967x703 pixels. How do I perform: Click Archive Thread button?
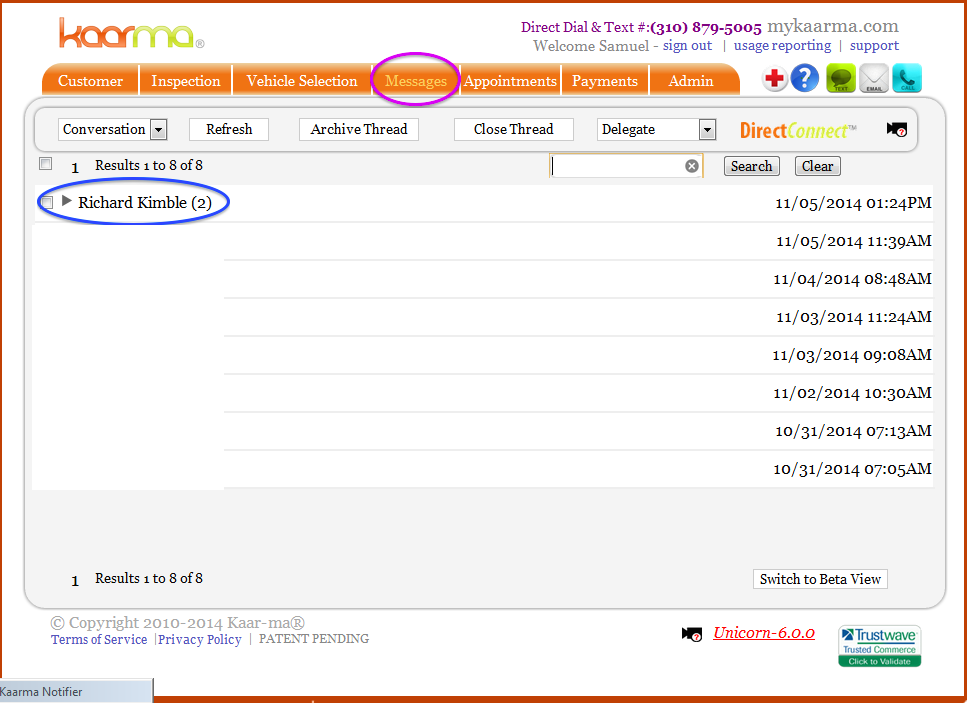click(x=359, y=130)
